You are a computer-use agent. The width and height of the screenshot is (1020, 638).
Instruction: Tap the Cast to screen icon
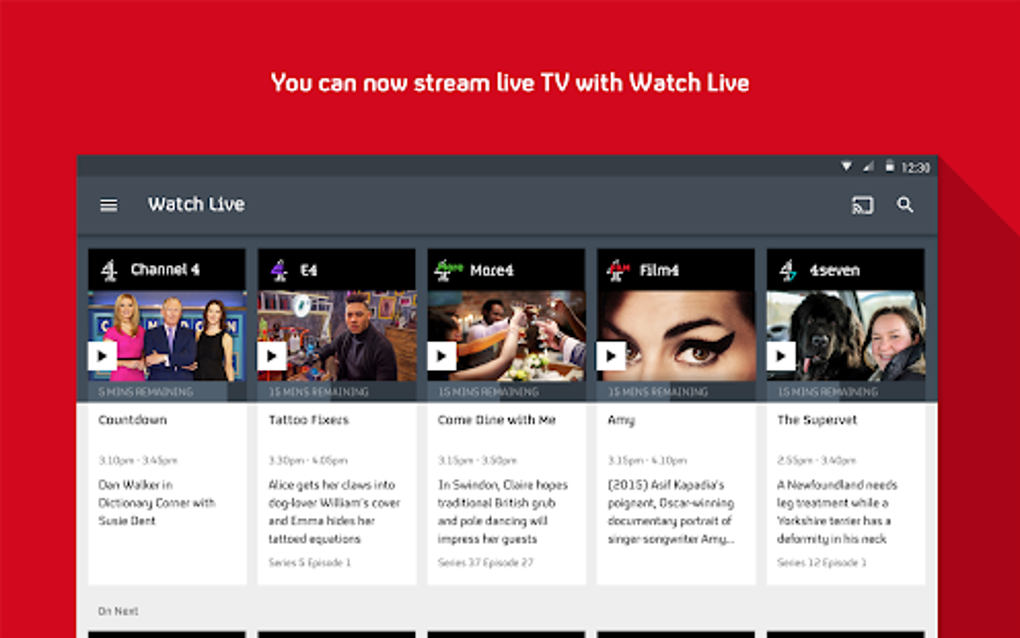coord(863,206)
